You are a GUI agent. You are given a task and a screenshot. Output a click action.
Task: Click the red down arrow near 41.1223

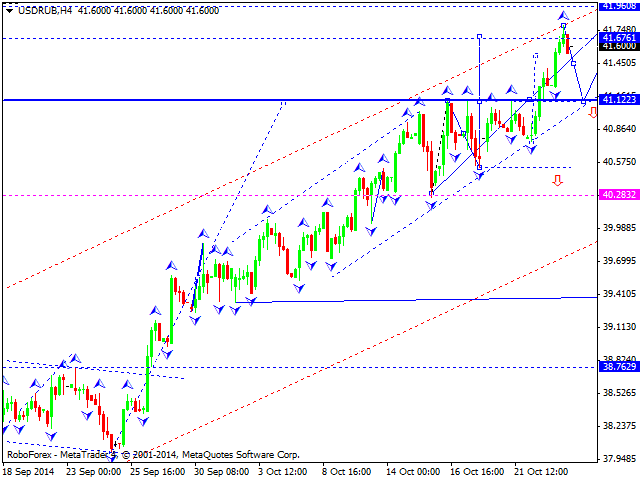pos(592,113)
